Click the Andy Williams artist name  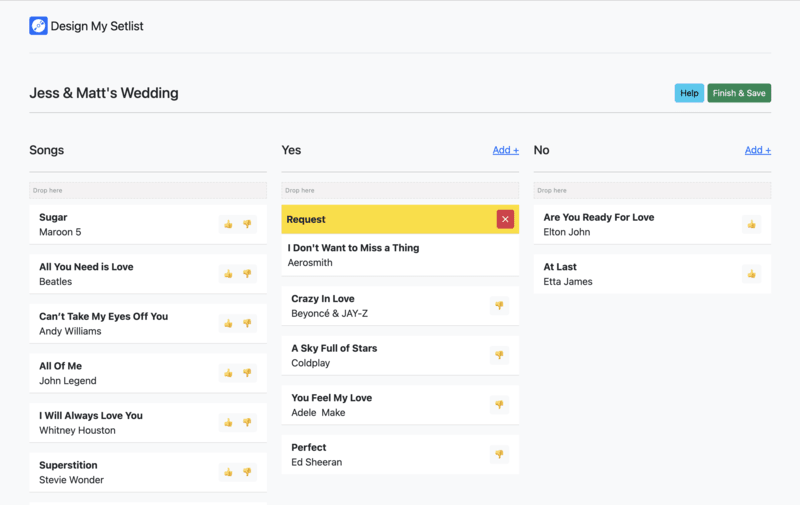click(70, 331)
